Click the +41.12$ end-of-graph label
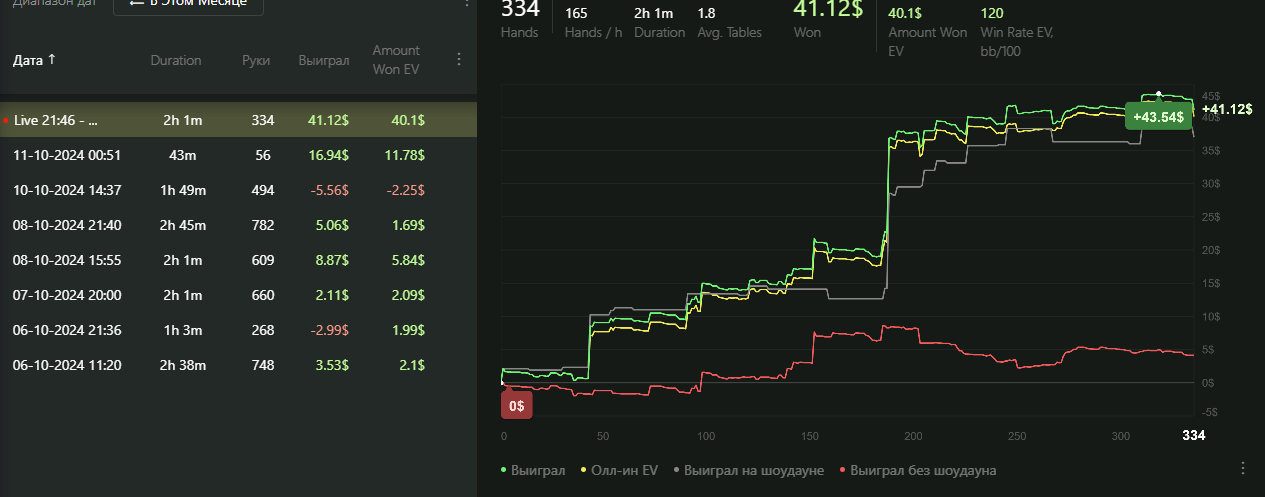Image resolution: width=1265 pixels, height=497 pixels. tap(1227, 109)
